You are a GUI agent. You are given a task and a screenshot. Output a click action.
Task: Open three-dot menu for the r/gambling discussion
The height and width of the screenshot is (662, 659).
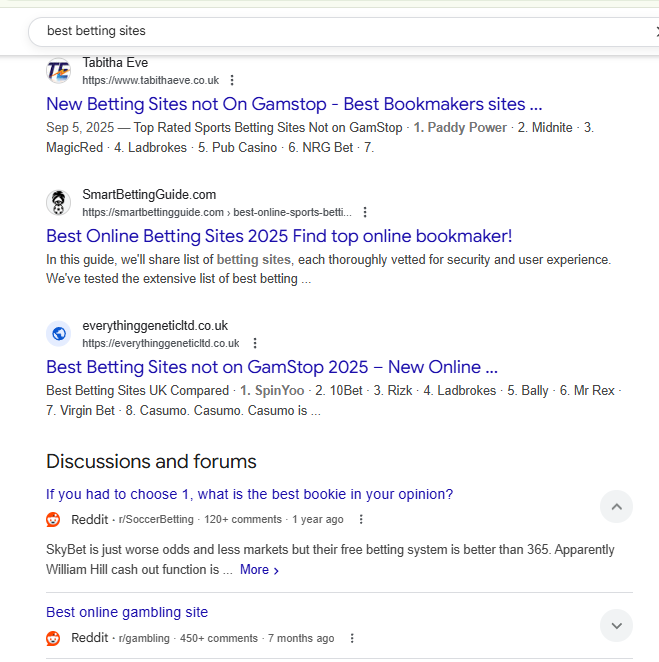pyautogui.click(x=352, y=638)
